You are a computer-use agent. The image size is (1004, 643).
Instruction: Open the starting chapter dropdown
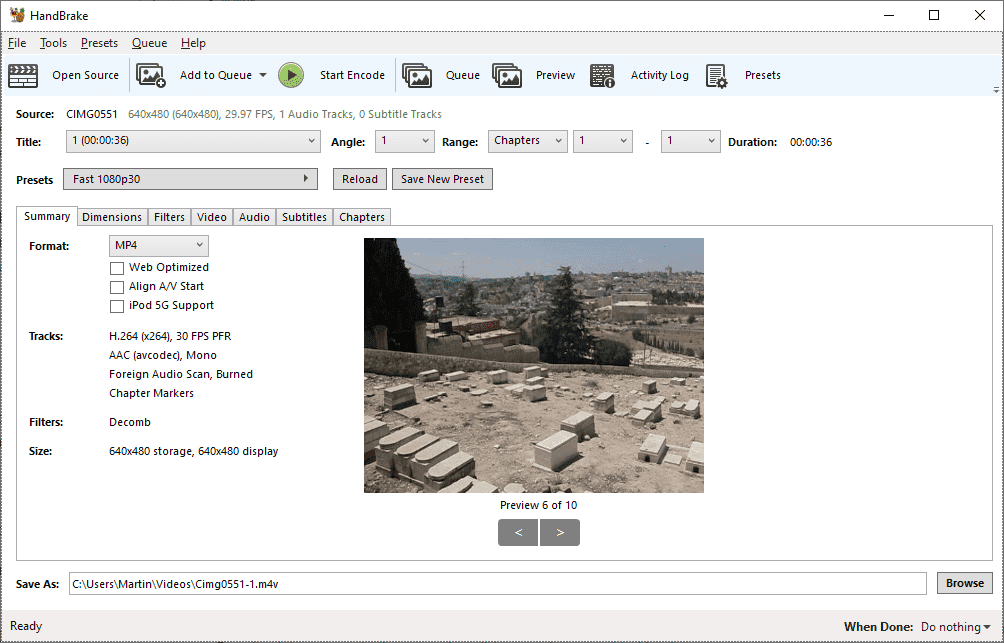tap(603, 141)
